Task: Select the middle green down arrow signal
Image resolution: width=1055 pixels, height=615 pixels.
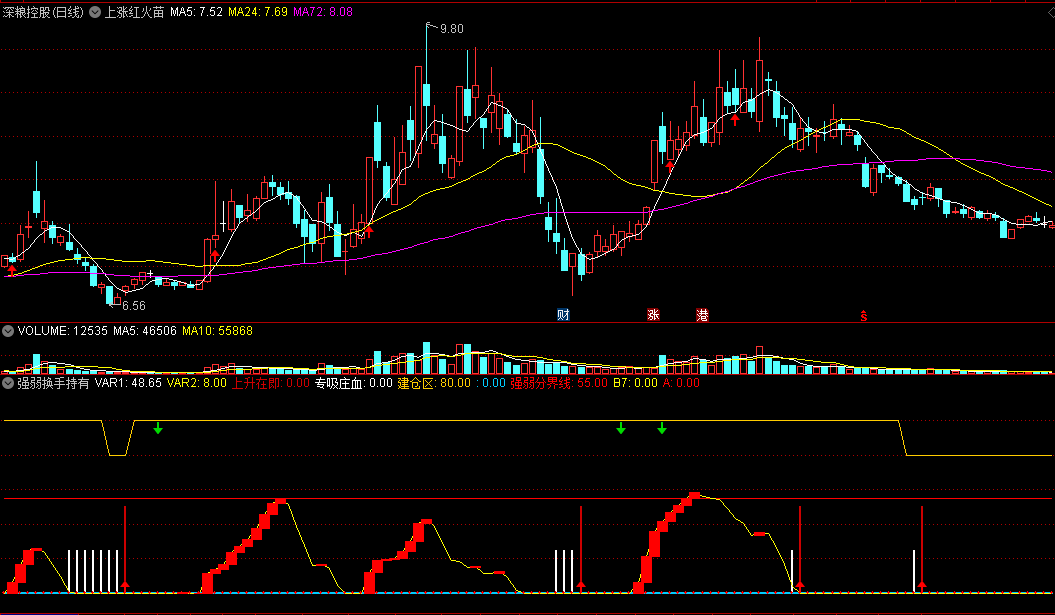Action: tap(621, 428)
